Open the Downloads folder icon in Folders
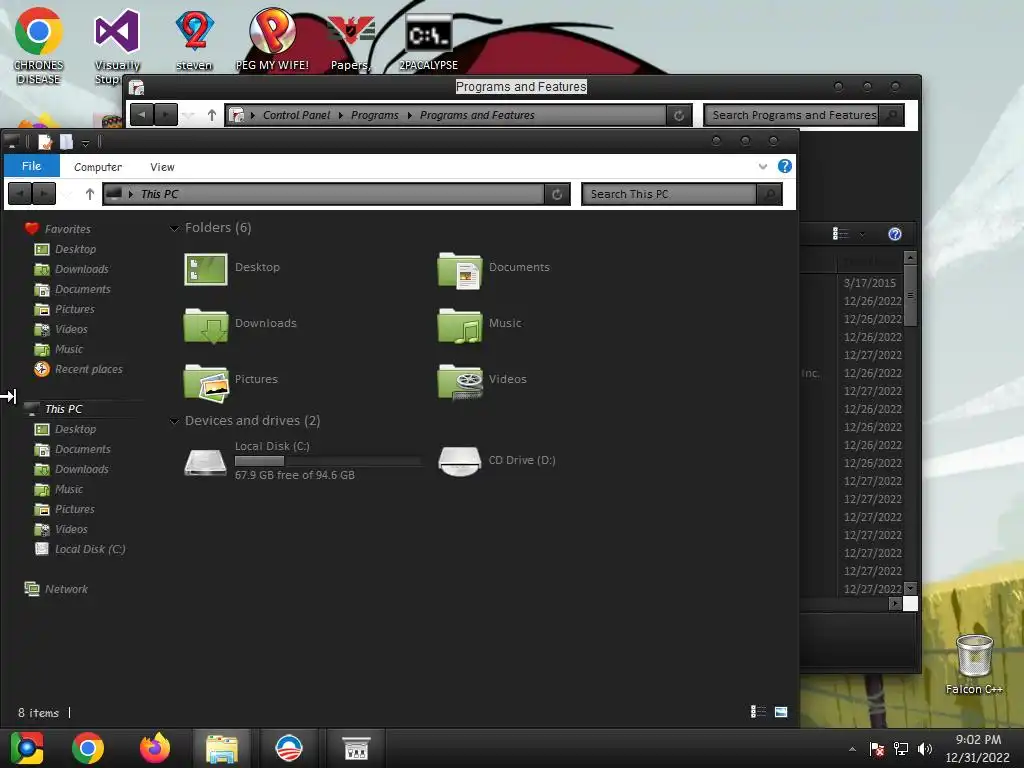Viewport: 1024px width, 768px height. coord(206,325)
